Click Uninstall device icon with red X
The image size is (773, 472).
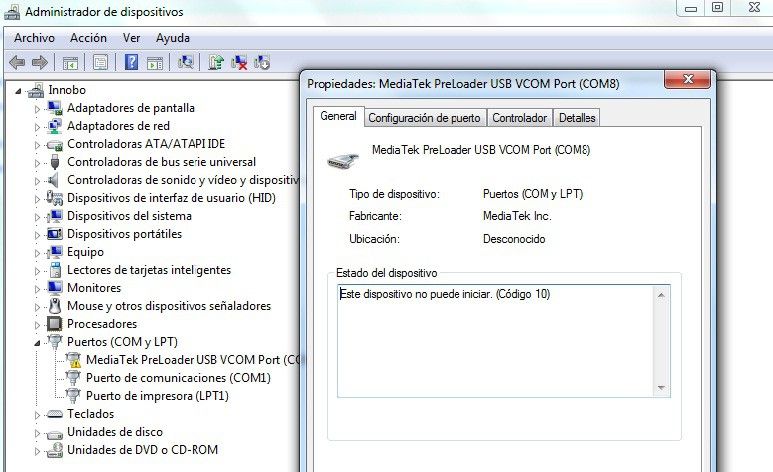[239, 62]
